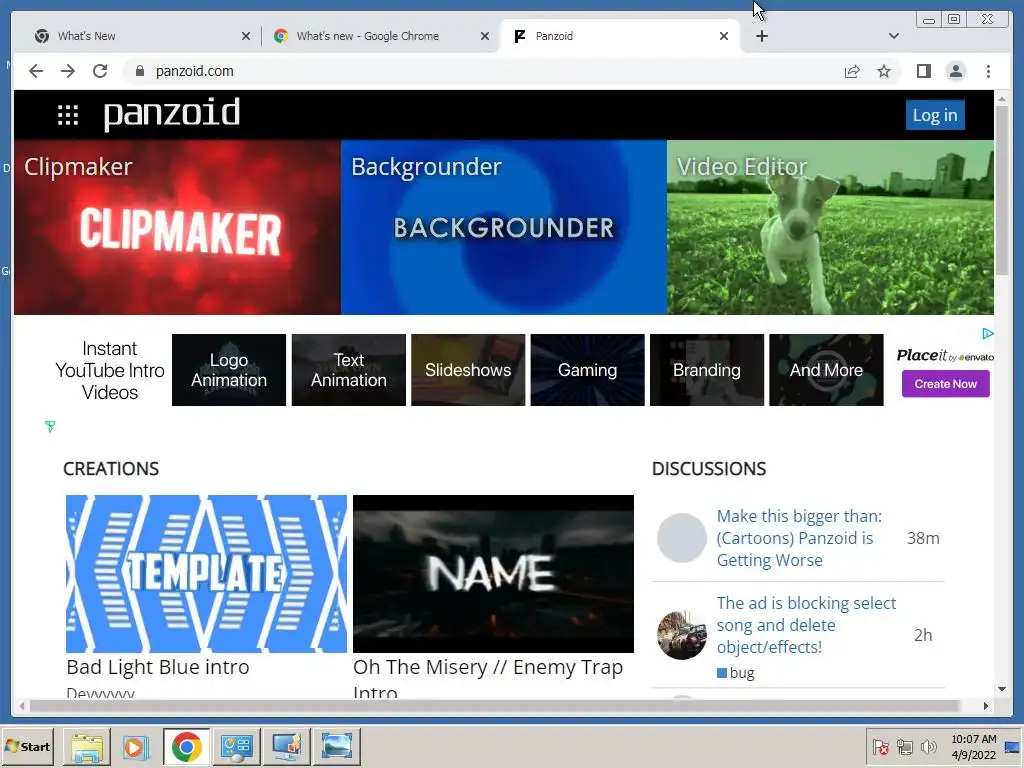Open Slideshows ad tile
The width and height of the screenshot is (1024, 768).
pos(468,370)
